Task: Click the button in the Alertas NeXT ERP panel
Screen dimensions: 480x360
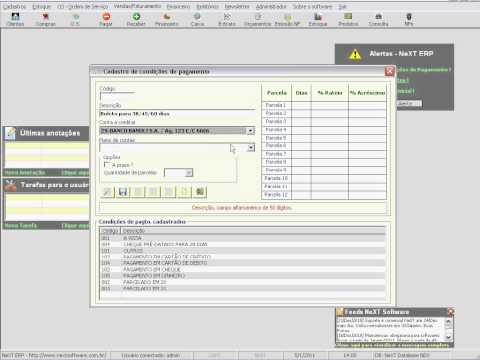Action: (409, 104)
